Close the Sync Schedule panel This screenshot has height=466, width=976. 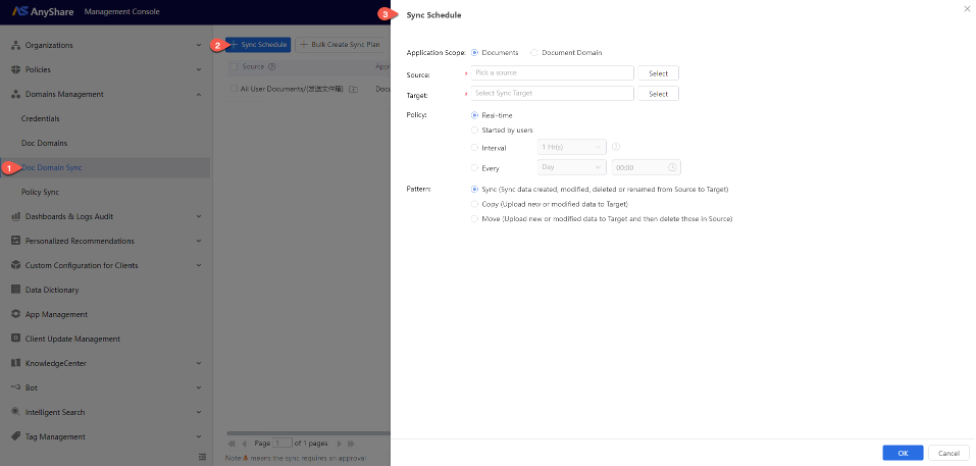[967, 9]
